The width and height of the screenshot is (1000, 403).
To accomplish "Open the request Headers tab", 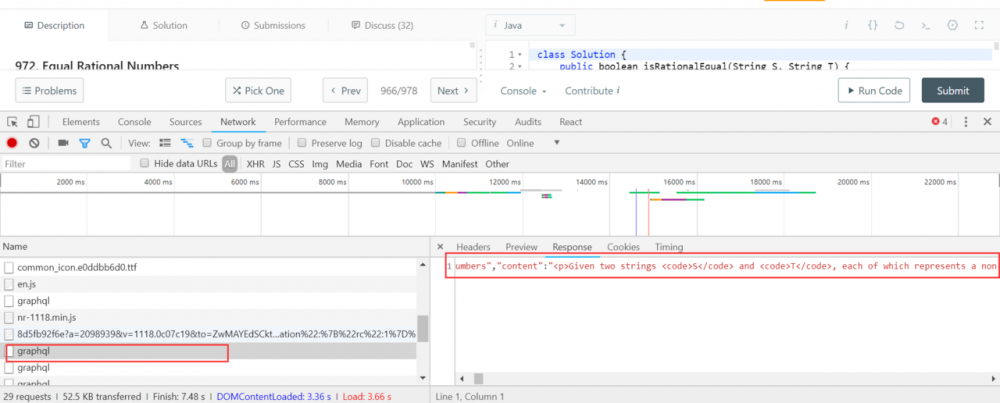I will [473, 247].
